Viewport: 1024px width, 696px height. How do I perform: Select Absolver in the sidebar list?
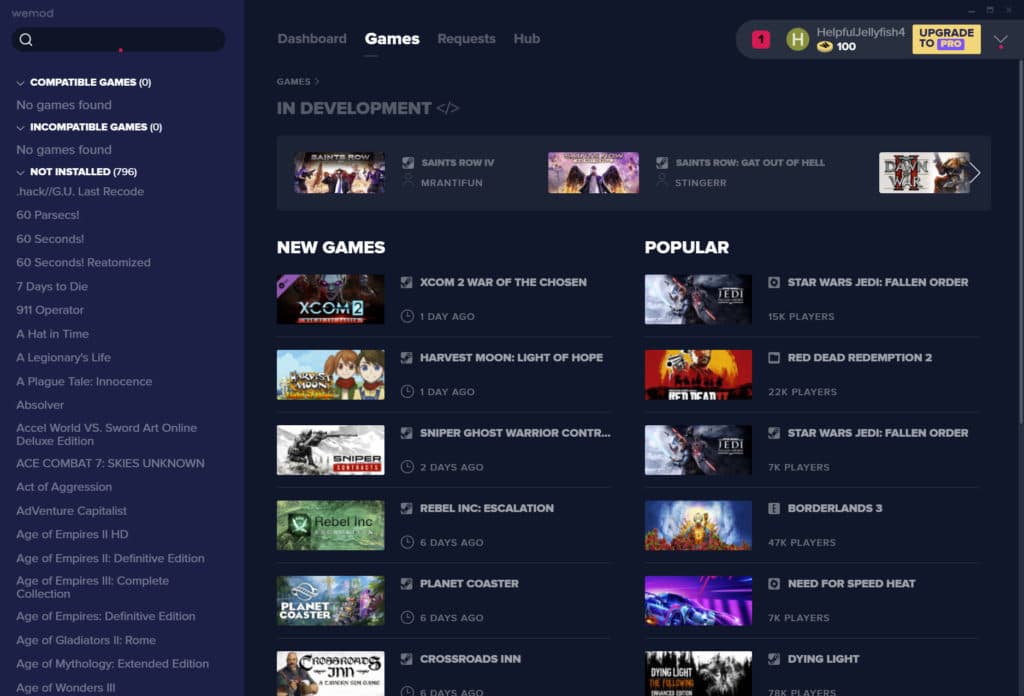coord(40,405)
